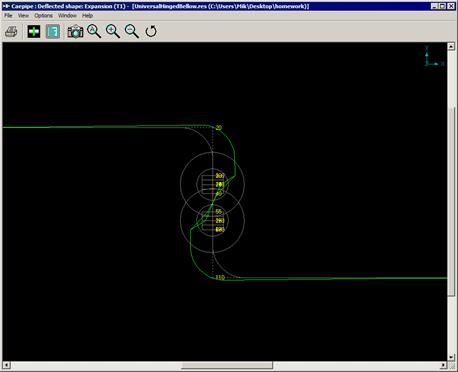This screenshot has height=372, width=458.
Task: Click the Zoom In magnifier icon
Action: [113, 32]
